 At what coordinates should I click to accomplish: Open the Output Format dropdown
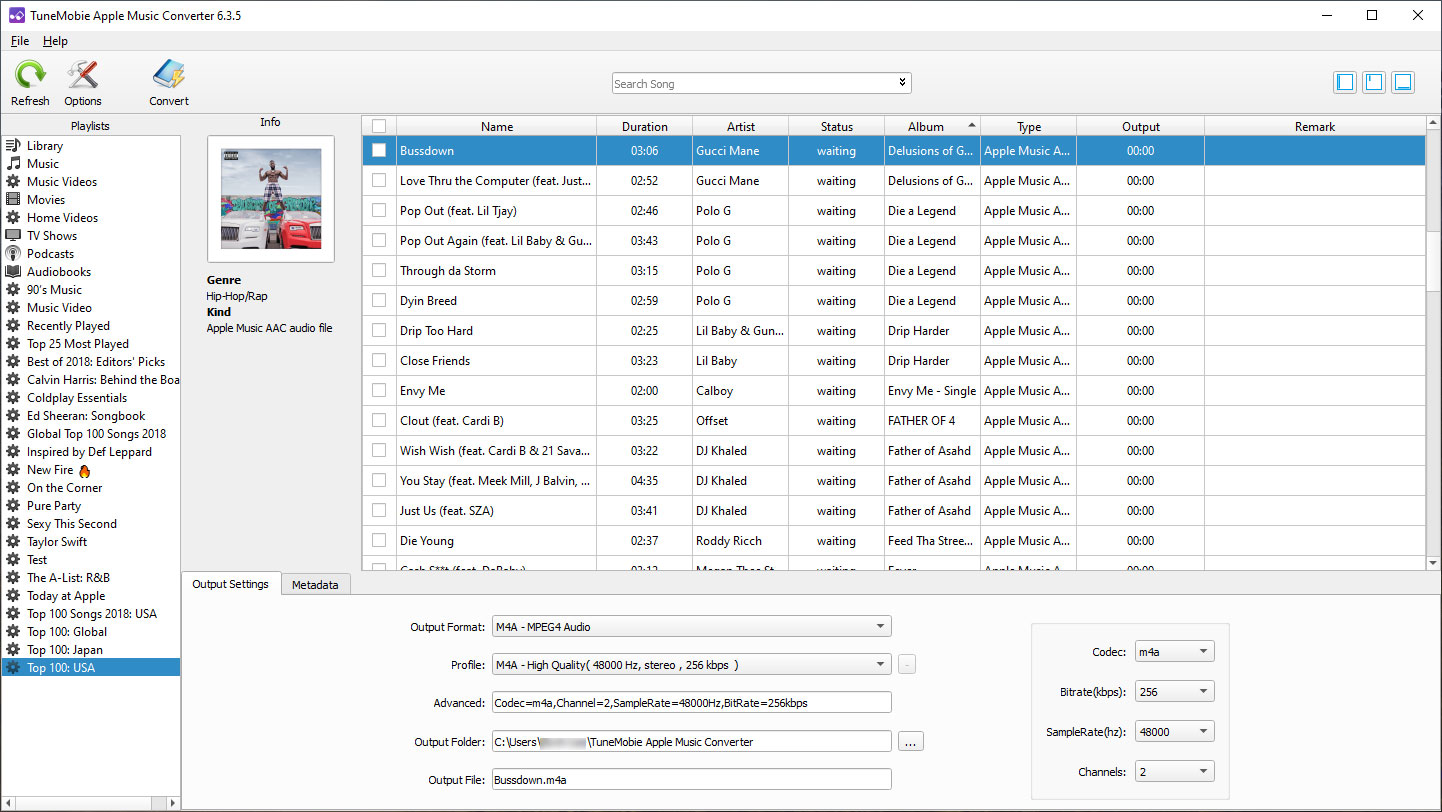point(691,627)
